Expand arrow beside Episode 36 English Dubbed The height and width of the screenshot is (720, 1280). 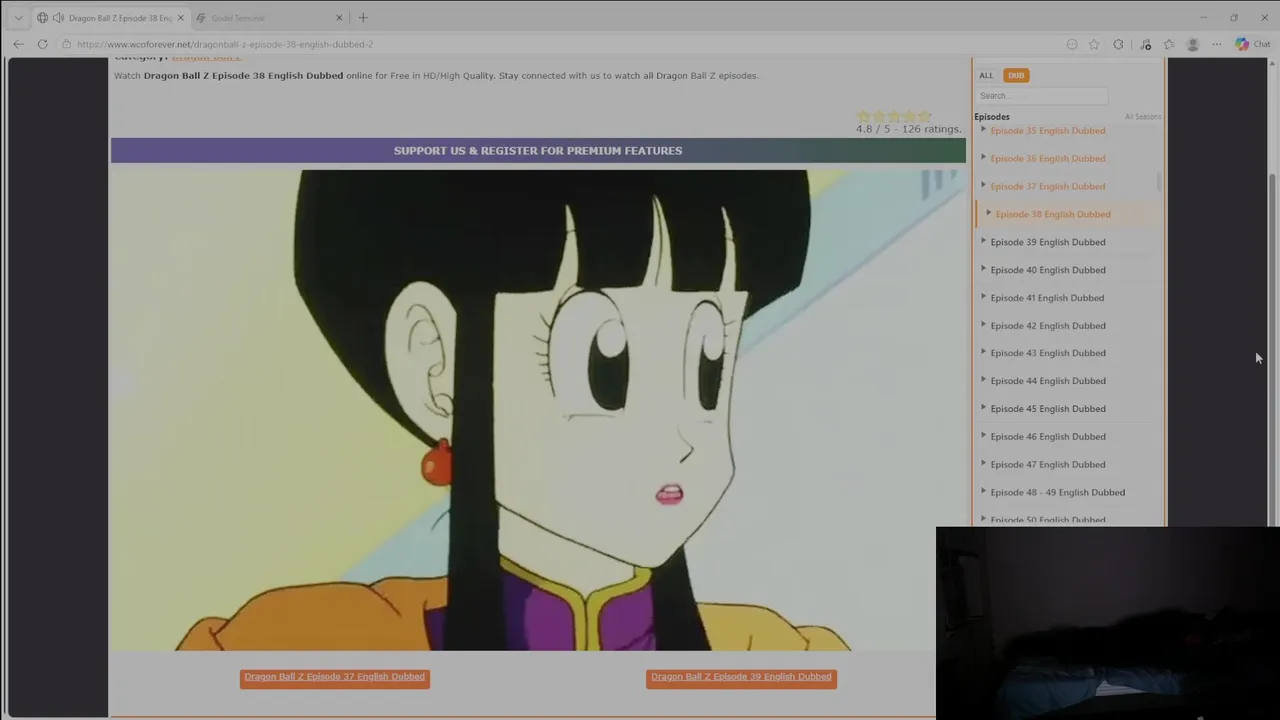[x=983, y=157]
